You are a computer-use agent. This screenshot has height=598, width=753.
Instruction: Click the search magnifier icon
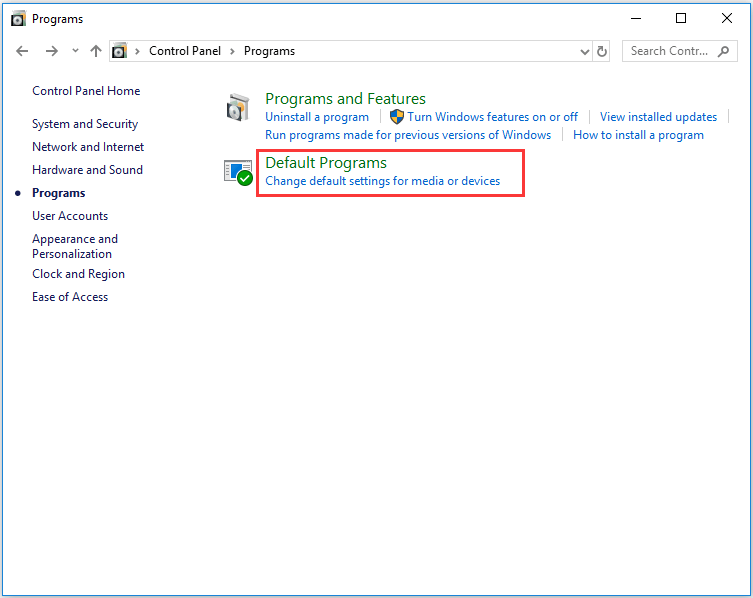pos(723,51)
